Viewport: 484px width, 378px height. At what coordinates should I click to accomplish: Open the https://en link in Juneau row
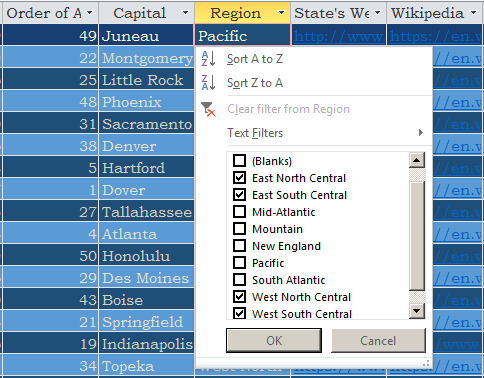click(436, 36)
